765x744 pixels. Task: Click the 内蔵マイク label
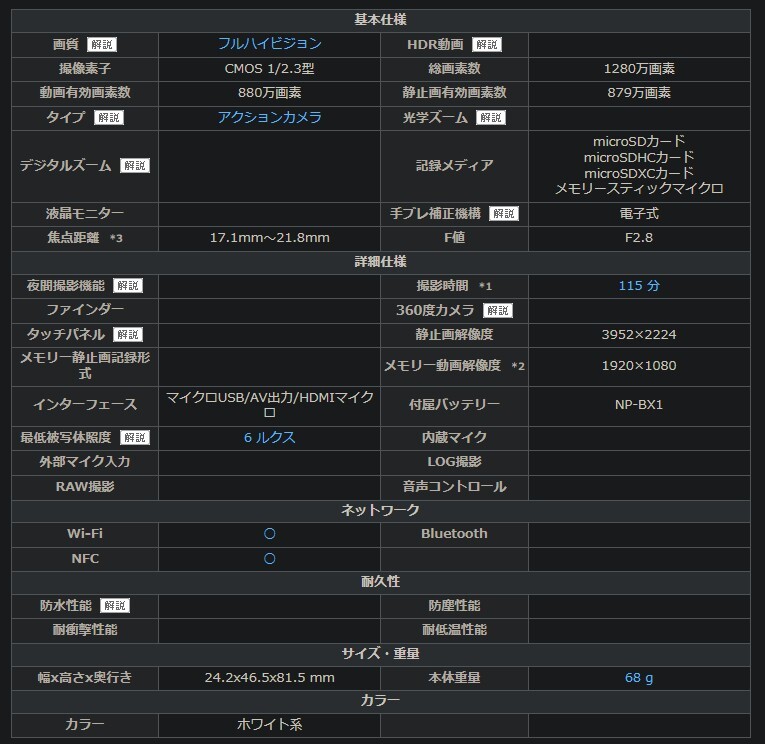[x=454, y=437]
